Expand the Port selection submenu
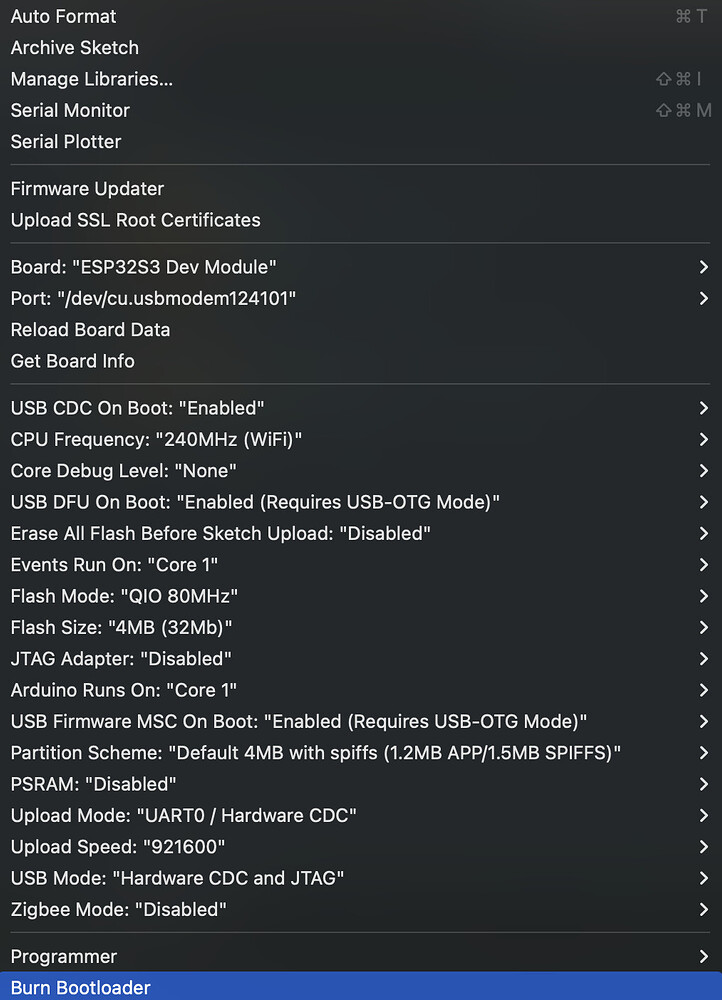 pos(153,298)
